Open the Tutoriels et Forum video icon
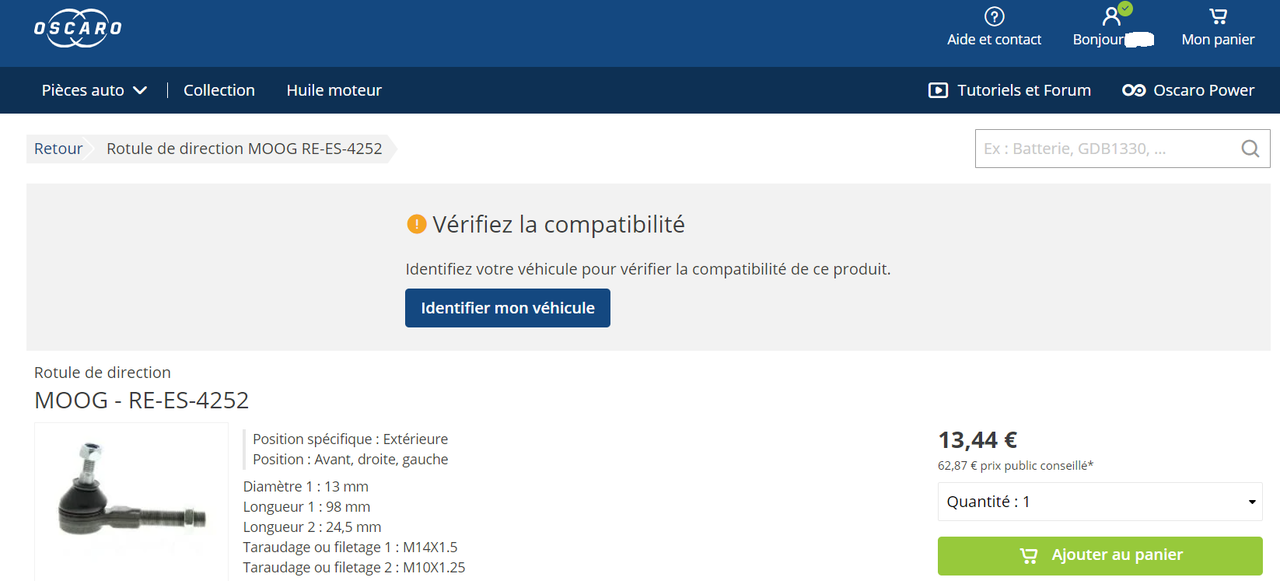The width and height of the screenshot is (1280, 581). (x=938, y=90)
